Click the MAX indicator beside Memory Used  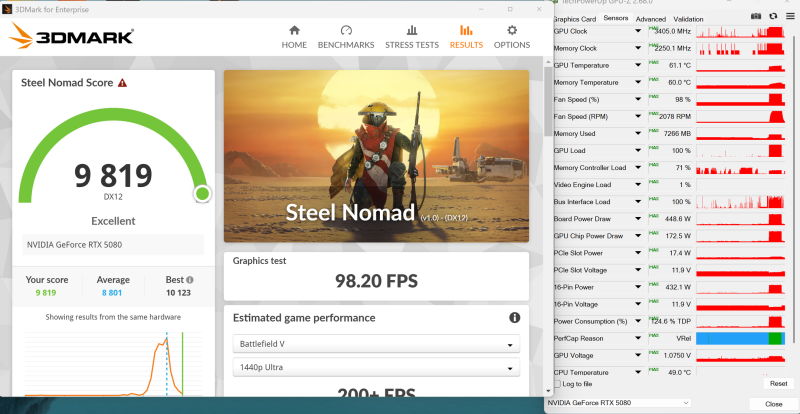pyautogui.click(x=653, y=131)
